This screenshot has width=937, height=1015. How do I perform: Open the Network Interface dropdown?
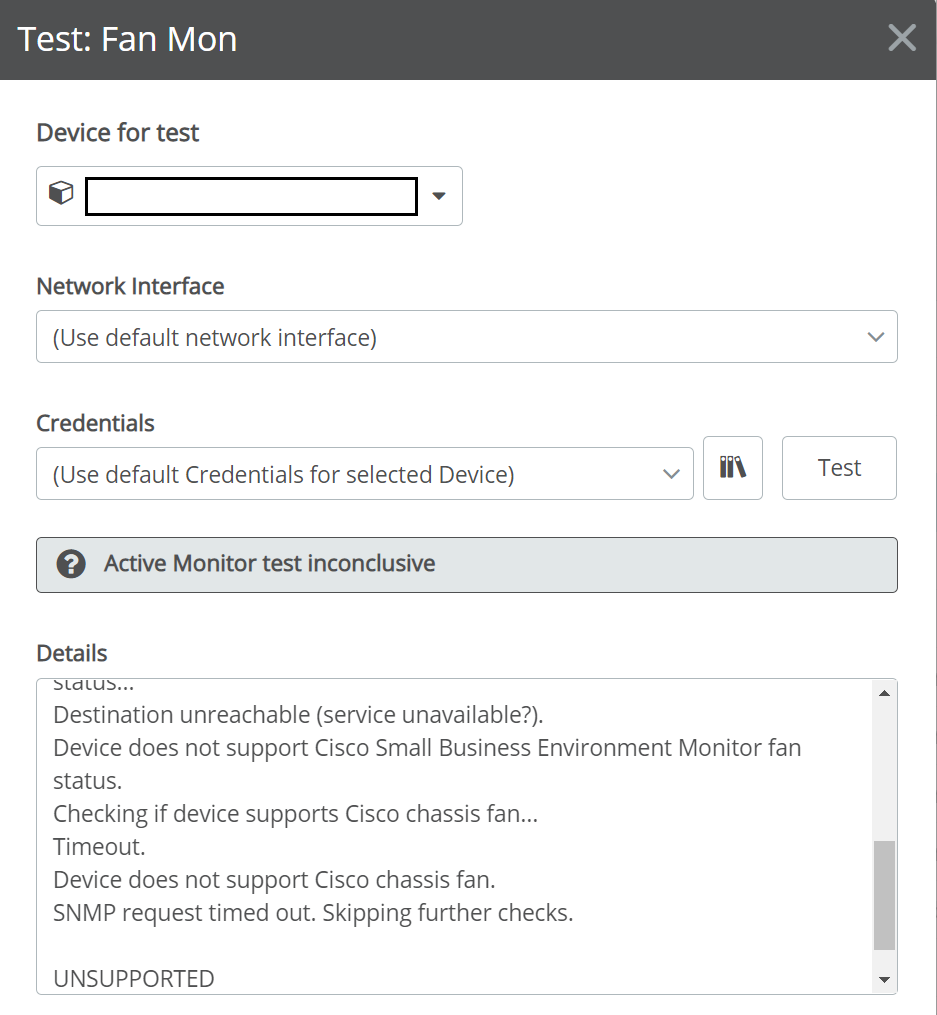pyautogui.click(x=467, y=337)
